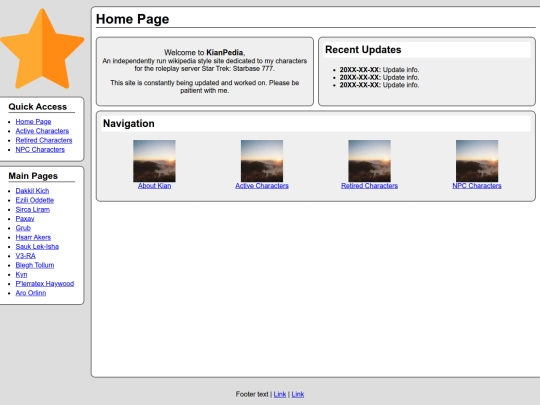Open the Sirca Liram page
Screen dimensions: 540x405
point(33,209)
